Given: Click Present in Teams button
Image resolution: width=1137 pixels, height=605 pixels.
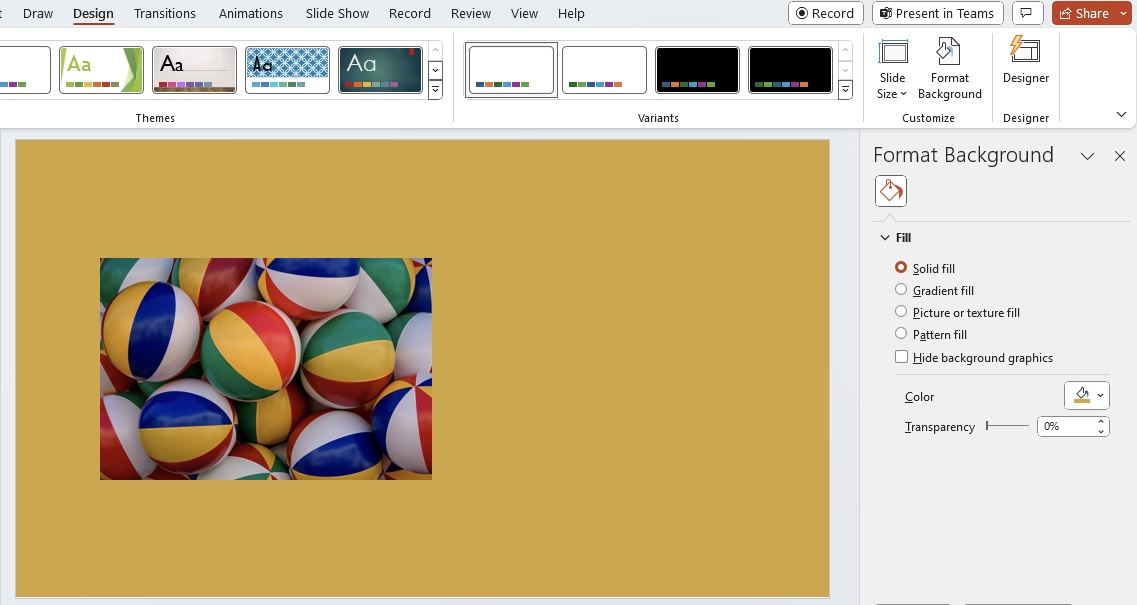Looking at the screenshot, I should click(x=937, y=13).
